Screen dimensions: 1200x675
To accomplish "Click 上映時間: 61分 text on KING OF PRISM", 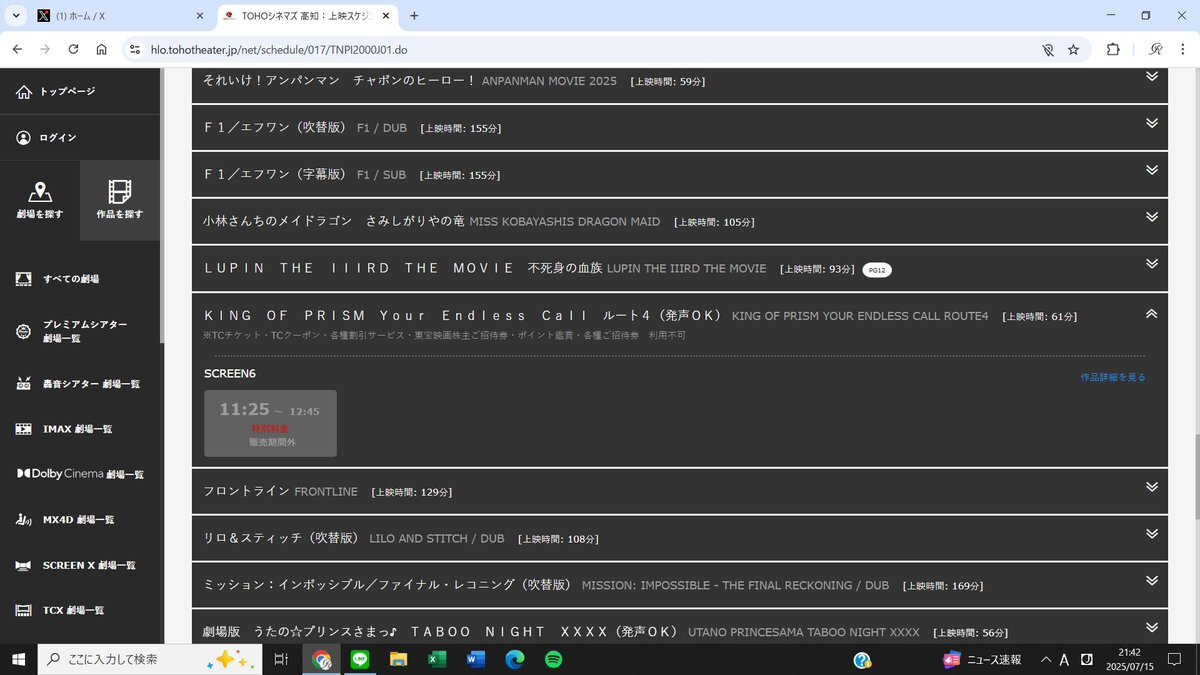I will tap(1040, 317).
